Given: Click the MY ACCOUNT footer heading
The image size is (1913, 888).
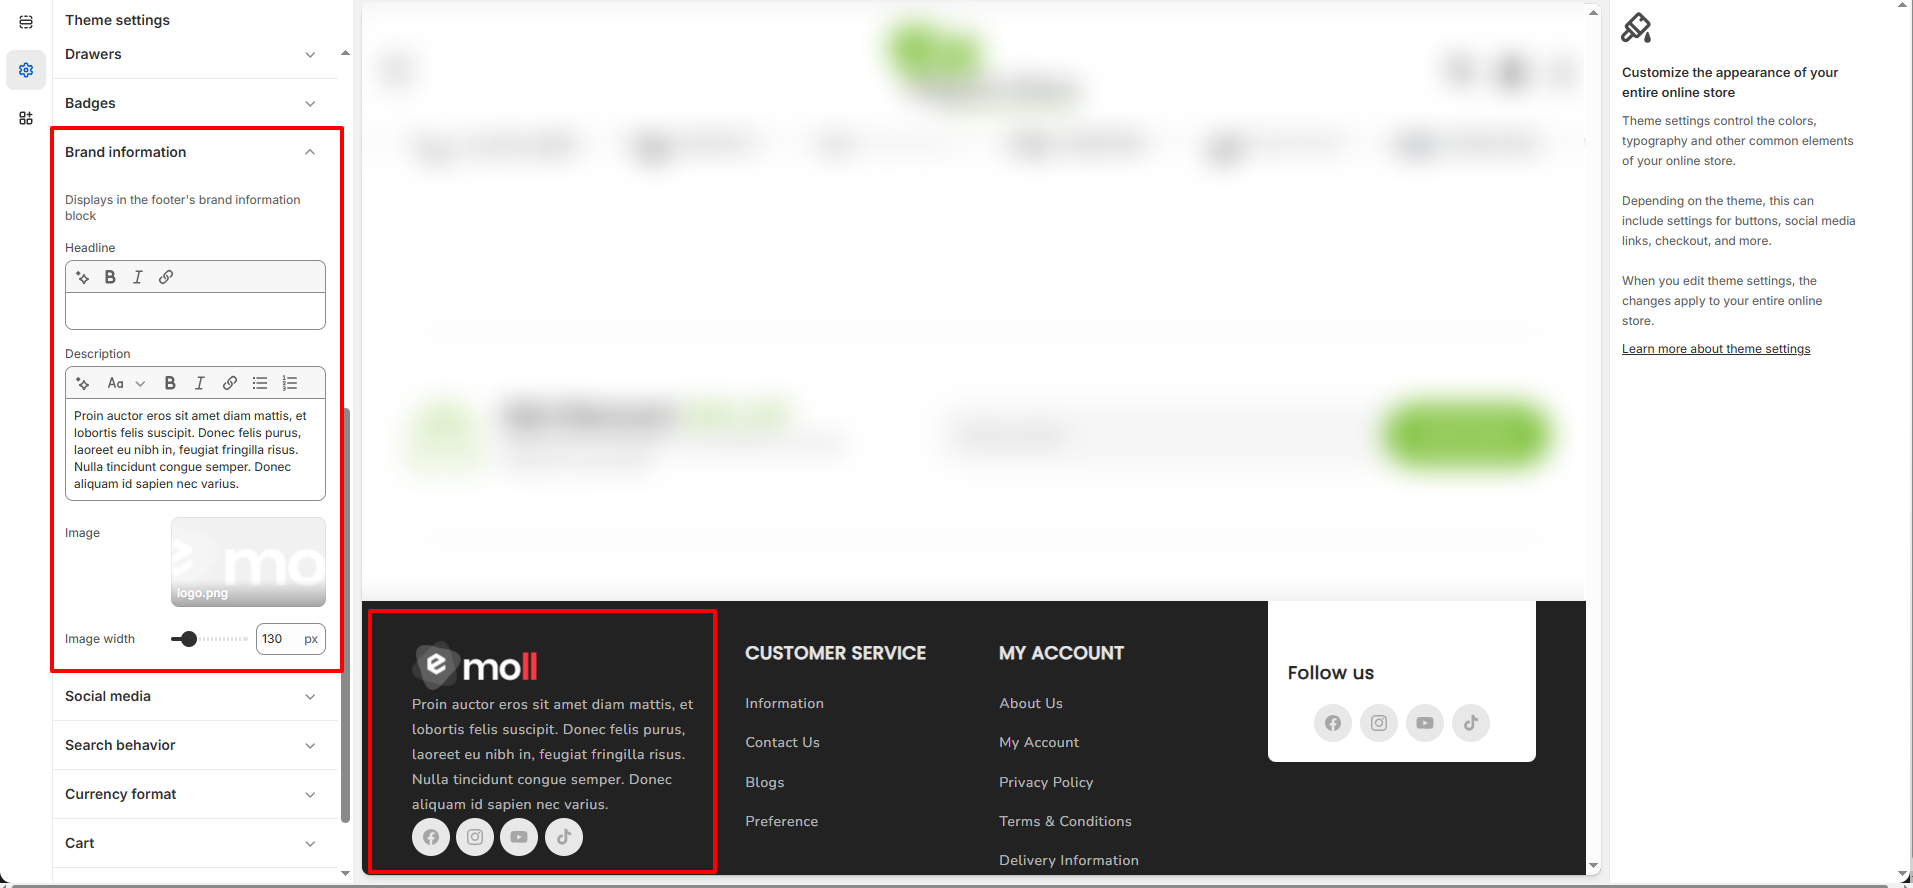Looking at the screenshot, I should click(1061, 653).
